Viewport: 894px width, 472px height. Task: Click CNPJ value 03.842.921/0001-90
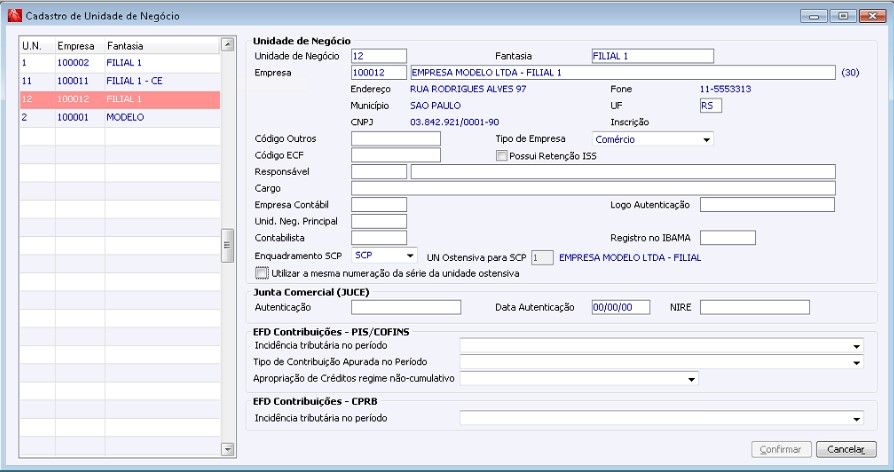pos(454,122)
